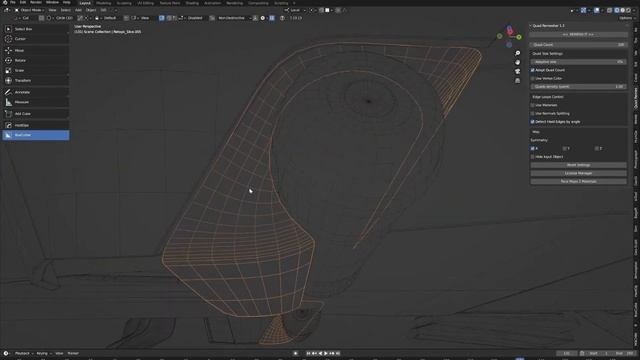Switch perspective/orthographic grid icon
The width and height of the screenshot is (640, 360).
click(x=518, y=80)
